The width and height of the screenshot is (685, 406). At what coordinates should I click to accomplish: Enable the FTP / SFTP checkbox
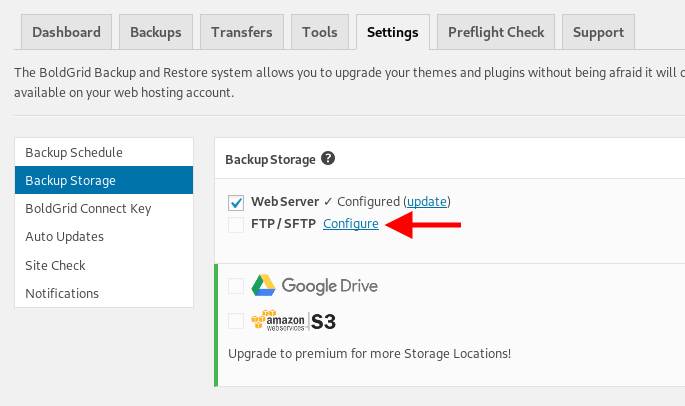tap(236, 225)
